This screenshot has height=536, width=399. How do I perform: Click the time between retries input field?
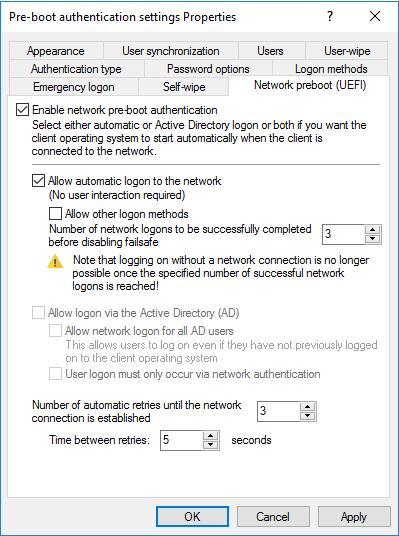point(182,440)
